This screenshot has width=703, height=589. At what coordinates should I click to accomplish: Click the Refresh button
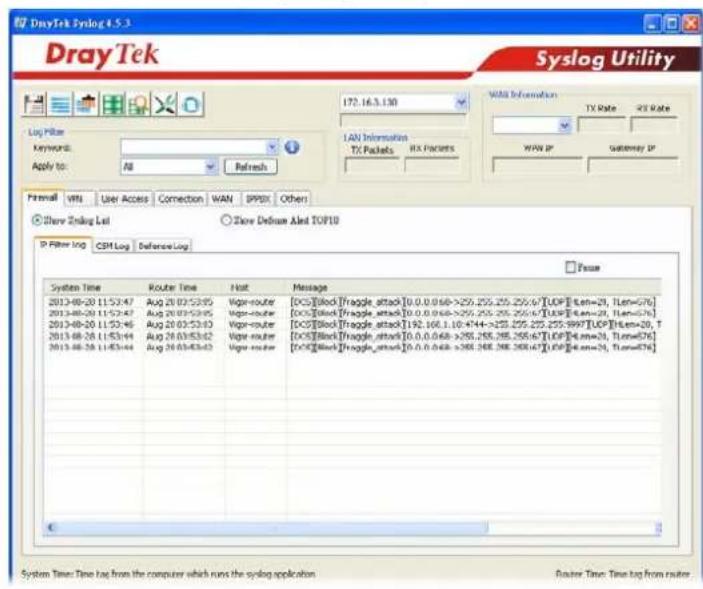point(251,167)
